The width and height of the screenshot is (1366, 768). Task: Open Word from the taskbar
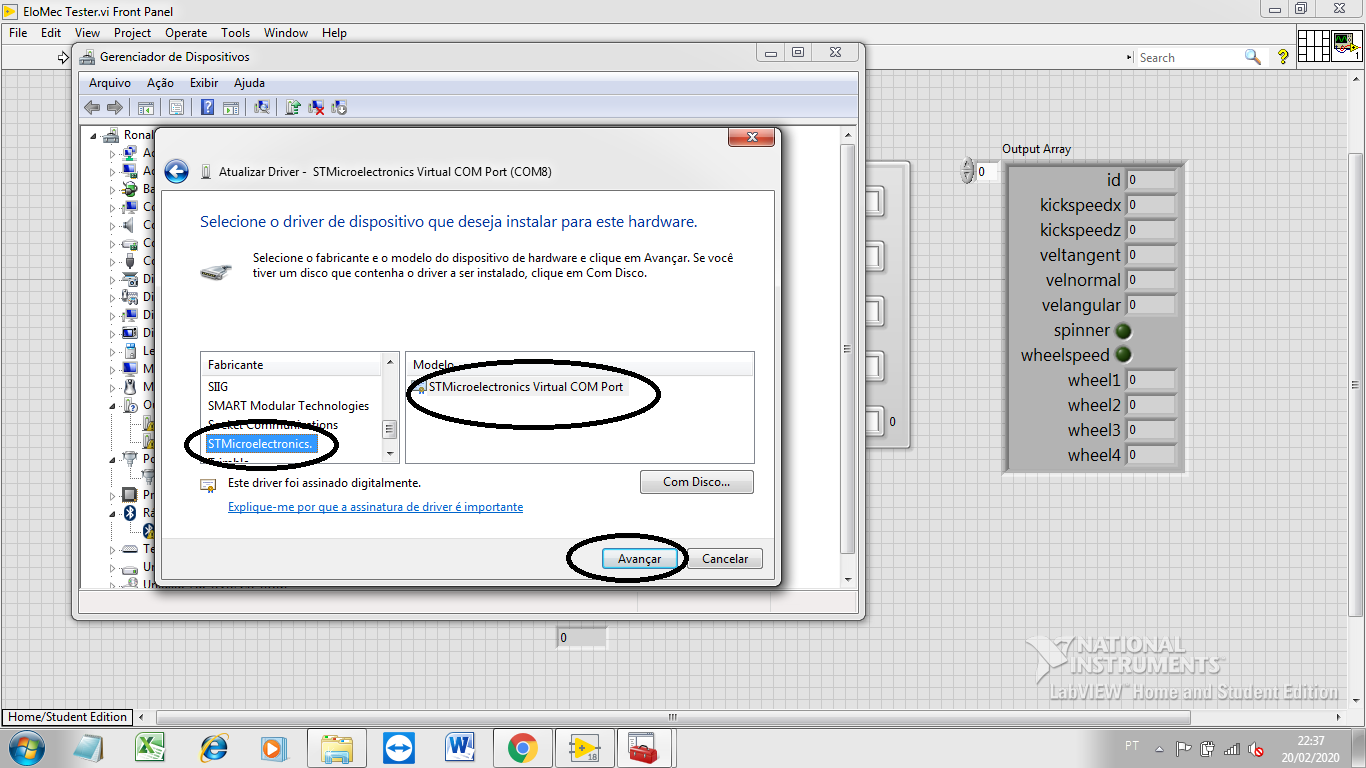pyautogui.click(x=460, y=747)
